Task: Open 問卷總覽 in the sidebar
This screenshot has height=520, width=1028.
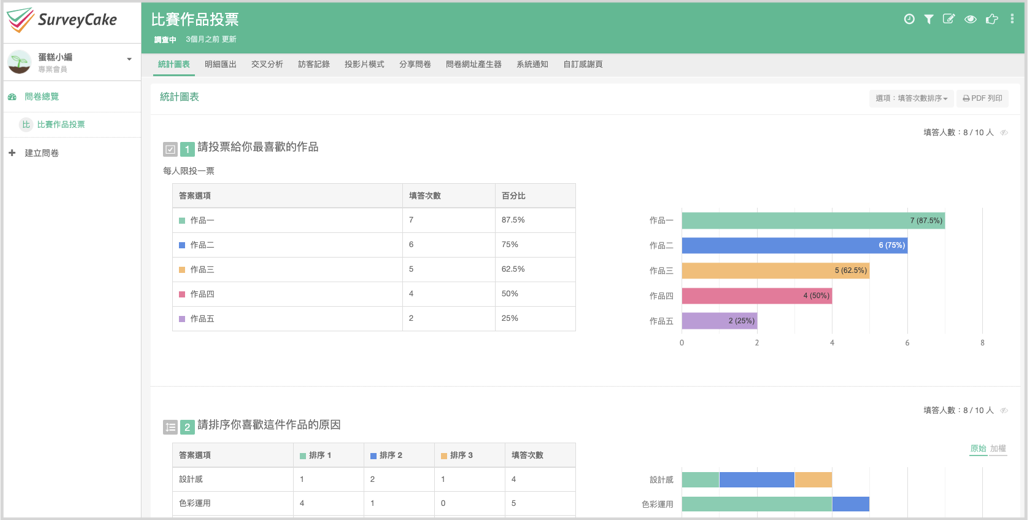Action: click(41, 96)
